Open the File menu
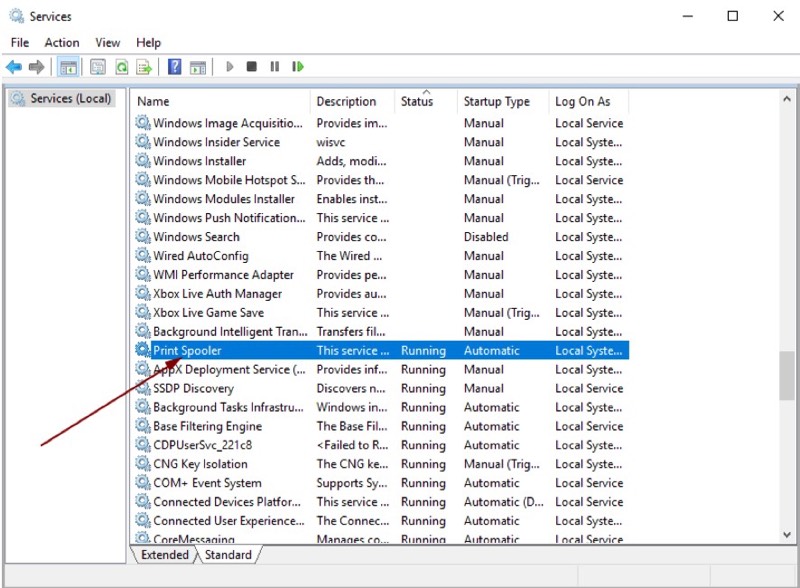This screenshot has height=588, width=800. tap(20, 43)
